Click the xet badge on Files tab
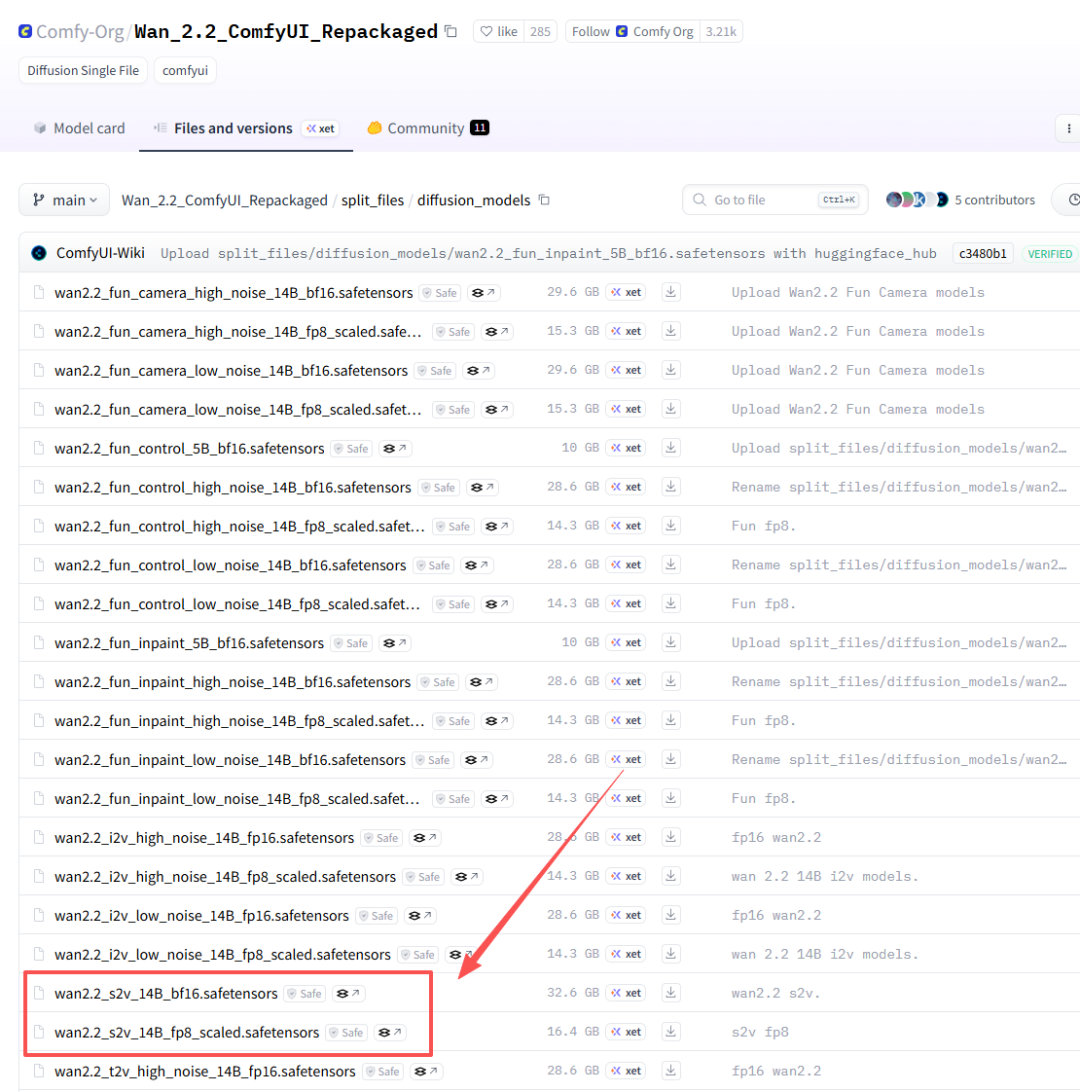This screenshot has height=1092, width=1080. point(320,128)
